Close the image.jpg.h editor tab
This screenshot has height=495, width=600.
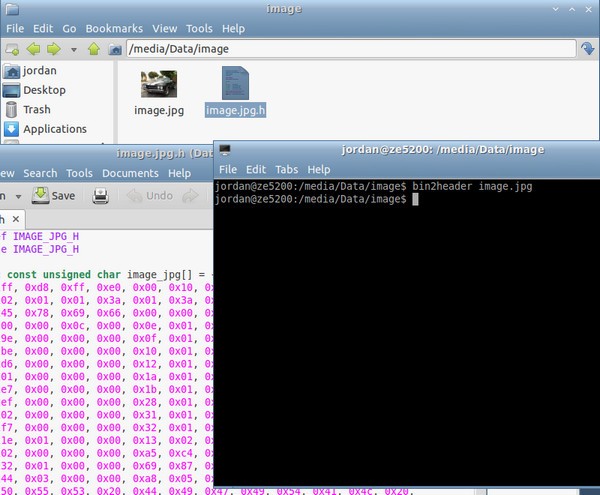[x=16, y=219]
